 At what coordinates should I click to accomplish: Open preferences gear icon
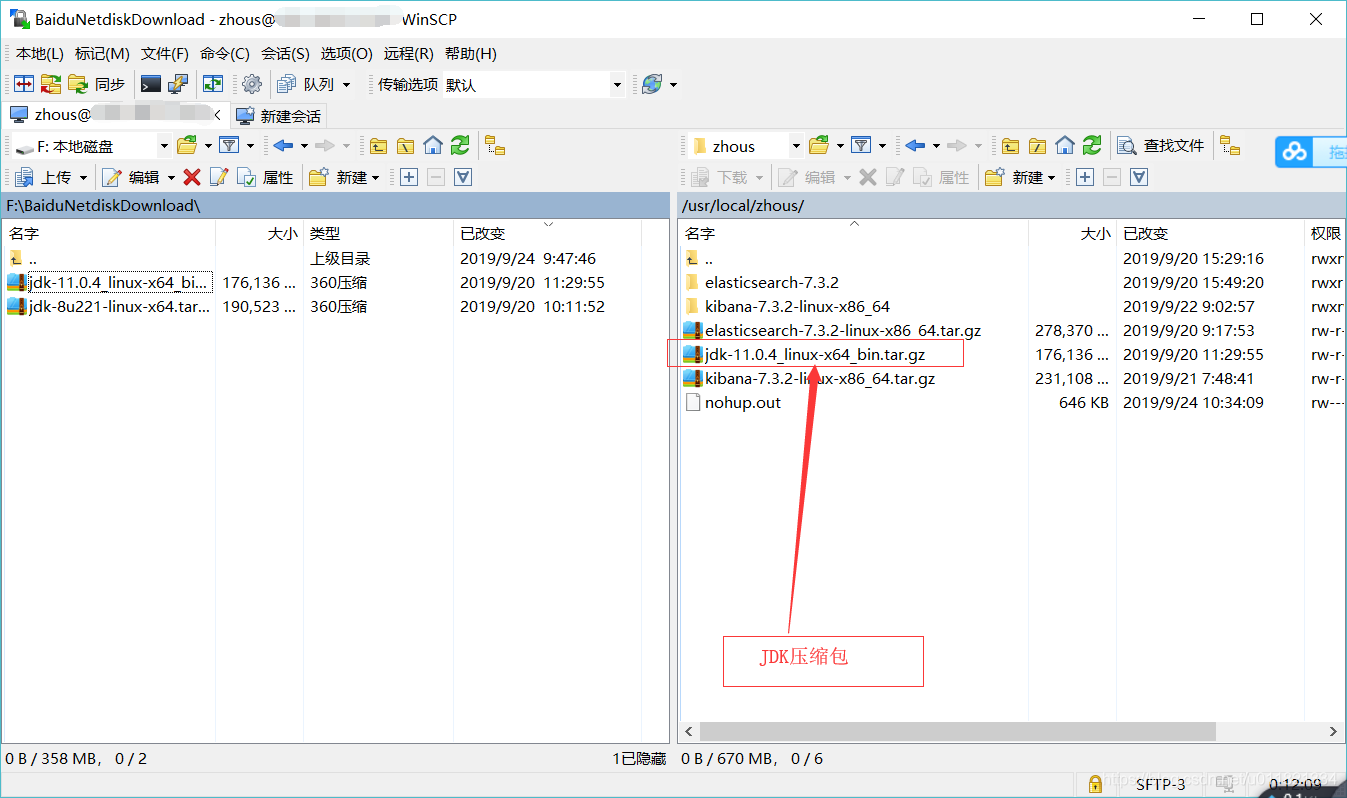click(x=252, y=85)
